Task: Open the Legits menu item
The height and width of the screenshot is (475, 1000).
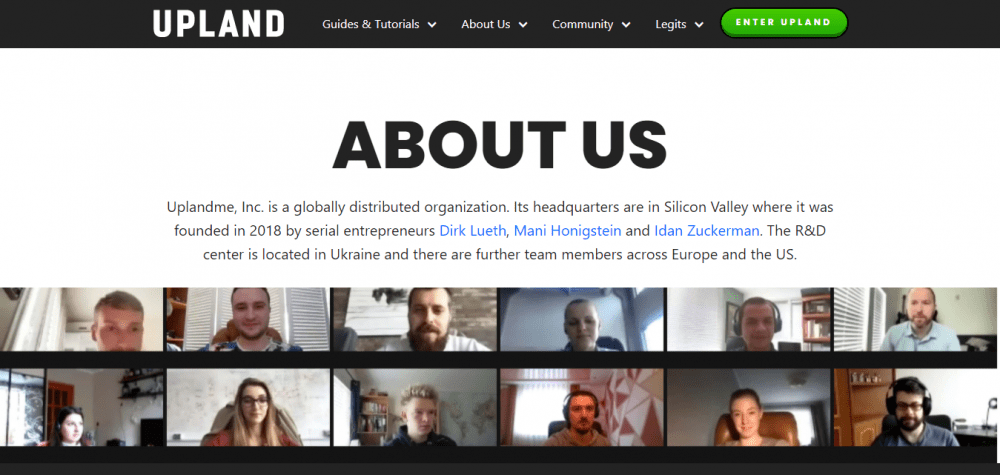Action: (x=671, y=24)
